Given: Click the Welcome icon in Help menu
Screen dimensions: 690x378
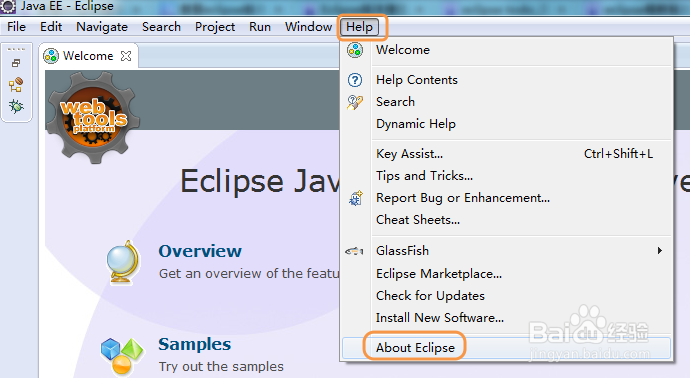Looking at the screenshot, I should (355, 50).
